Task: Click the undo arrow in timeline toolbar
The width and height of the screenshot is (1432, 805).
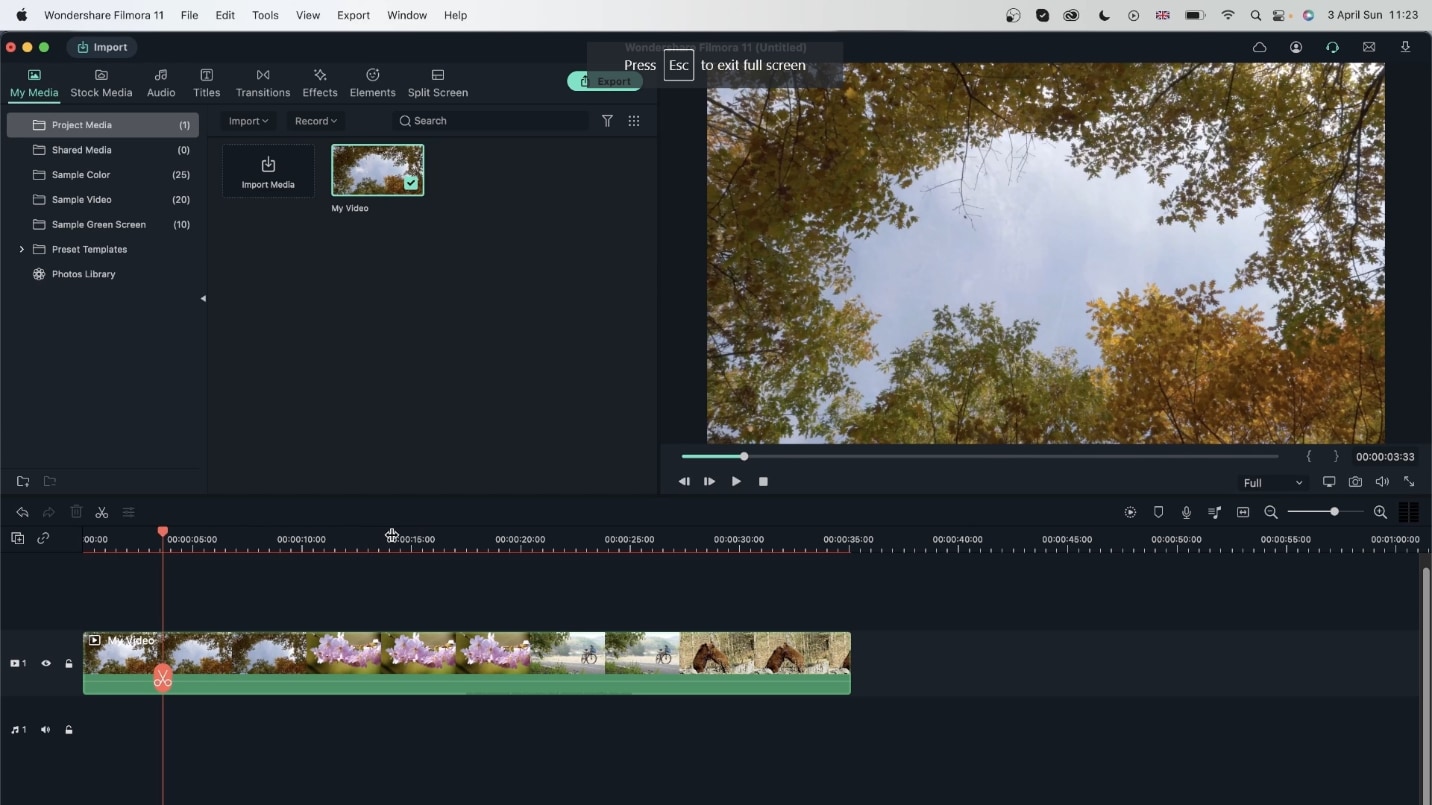Action: [x=22, y=512]
